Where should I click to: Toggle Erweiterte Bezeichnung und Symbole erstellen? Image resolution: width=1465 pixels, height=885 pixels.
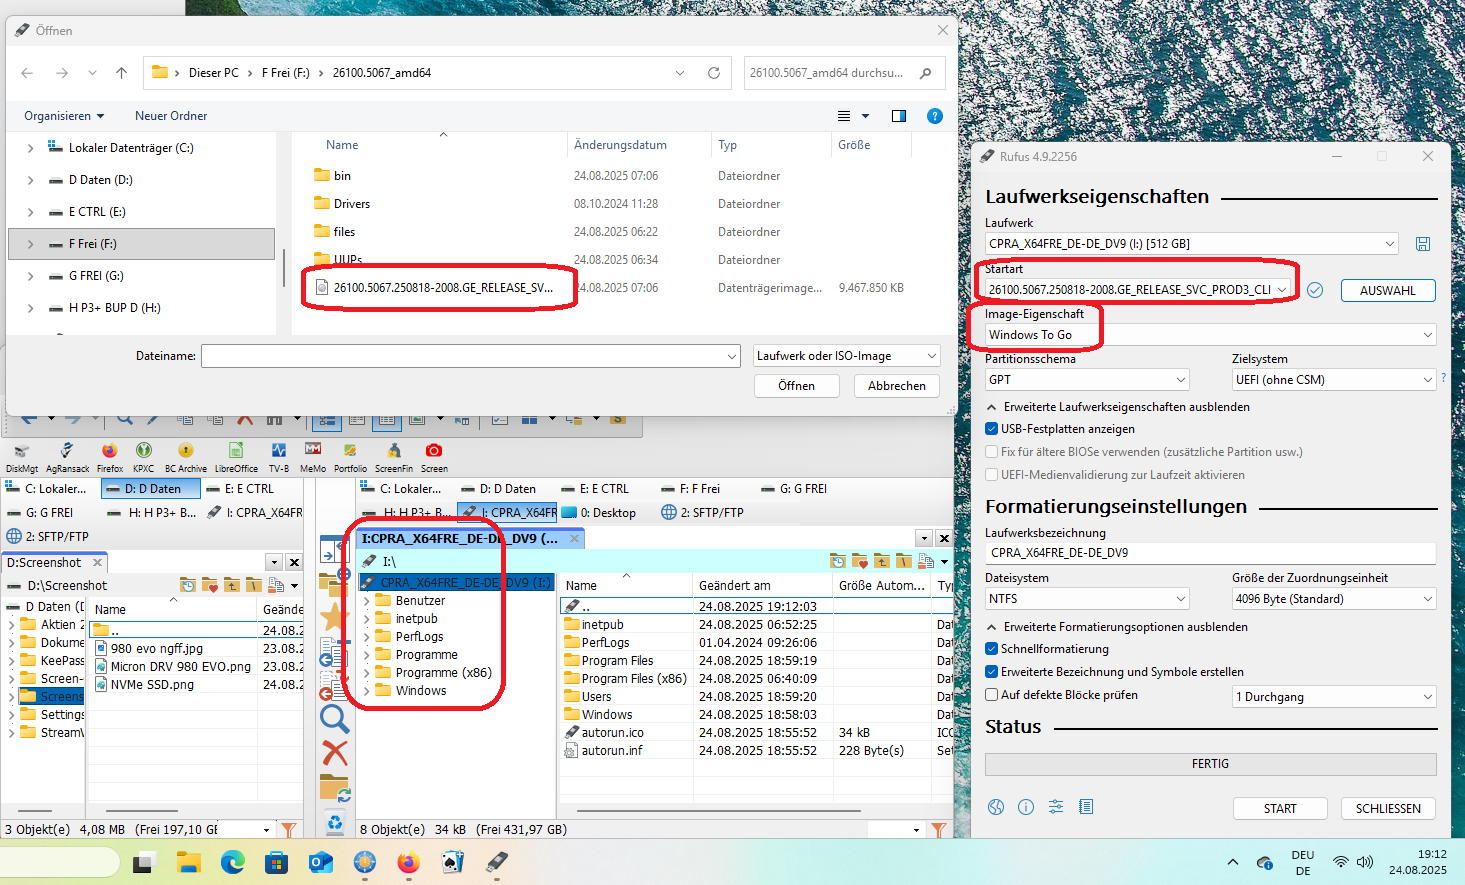coord(992,672)
